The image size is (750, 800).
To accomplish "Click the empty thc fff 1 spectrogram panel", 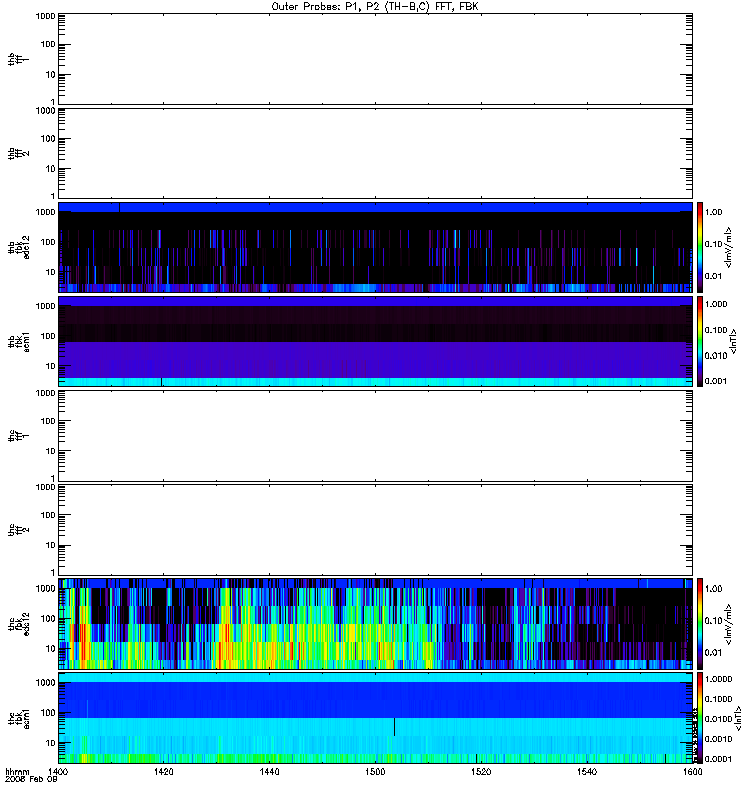I will pos(376,436).
